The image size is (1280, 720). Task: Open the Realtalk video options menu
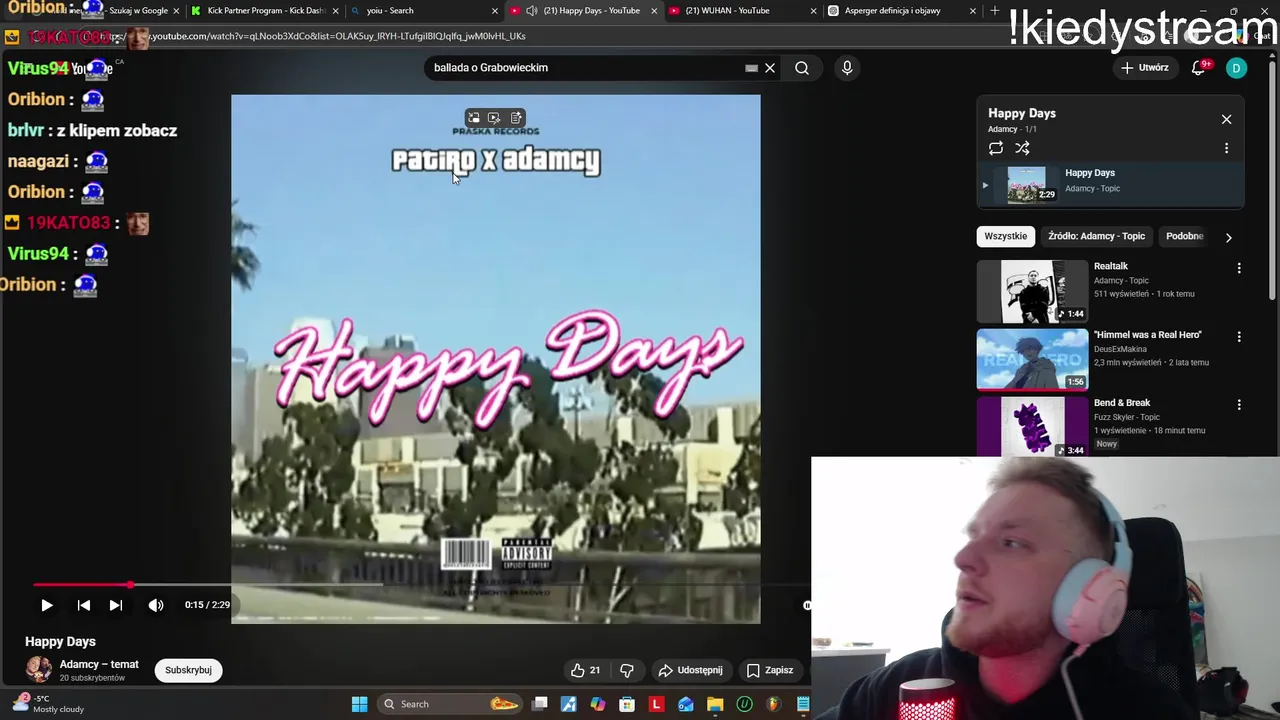click(x=1239, y=268)
